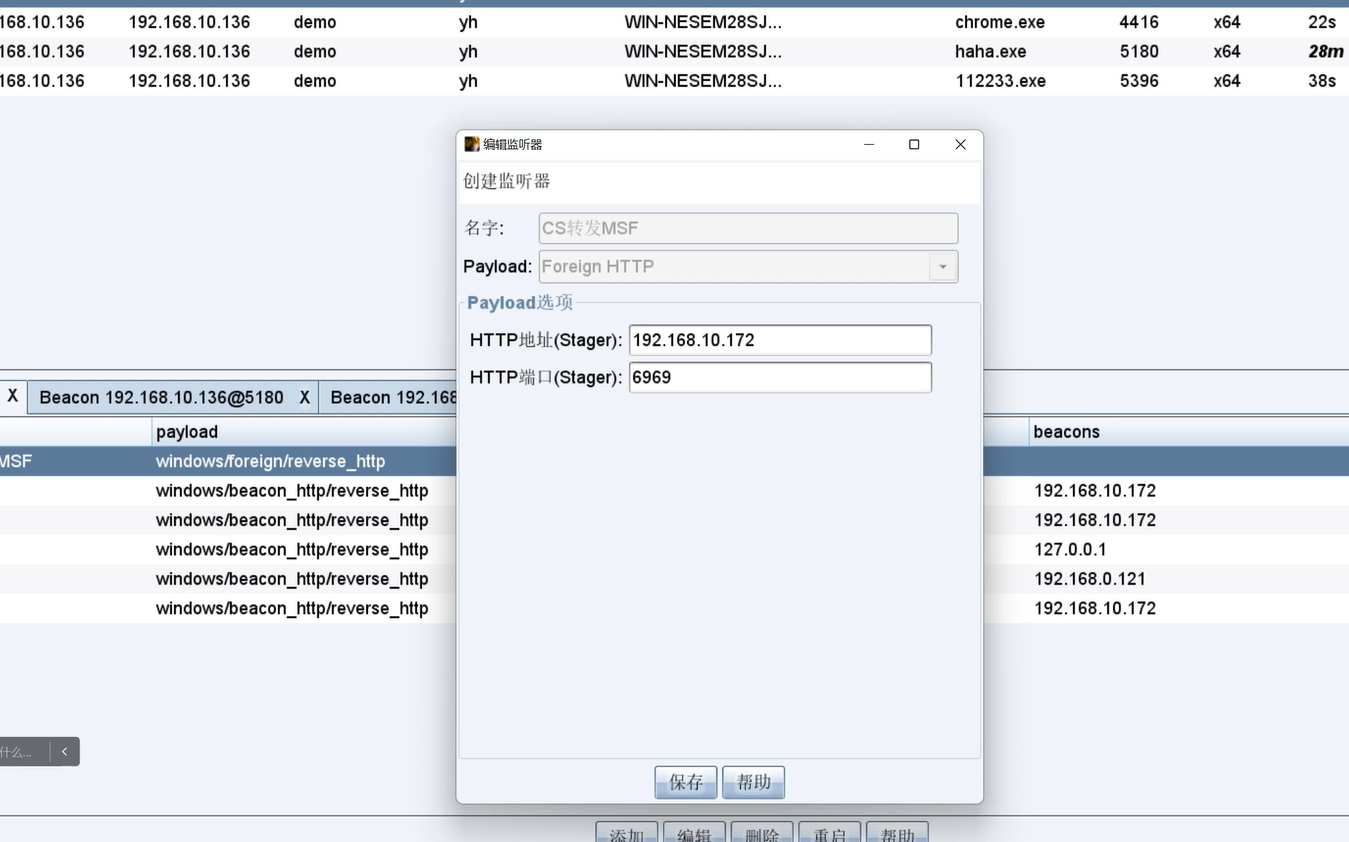Click the 帮助 button inside the dialog
The image size is (1349, 842).
[753, 782]
